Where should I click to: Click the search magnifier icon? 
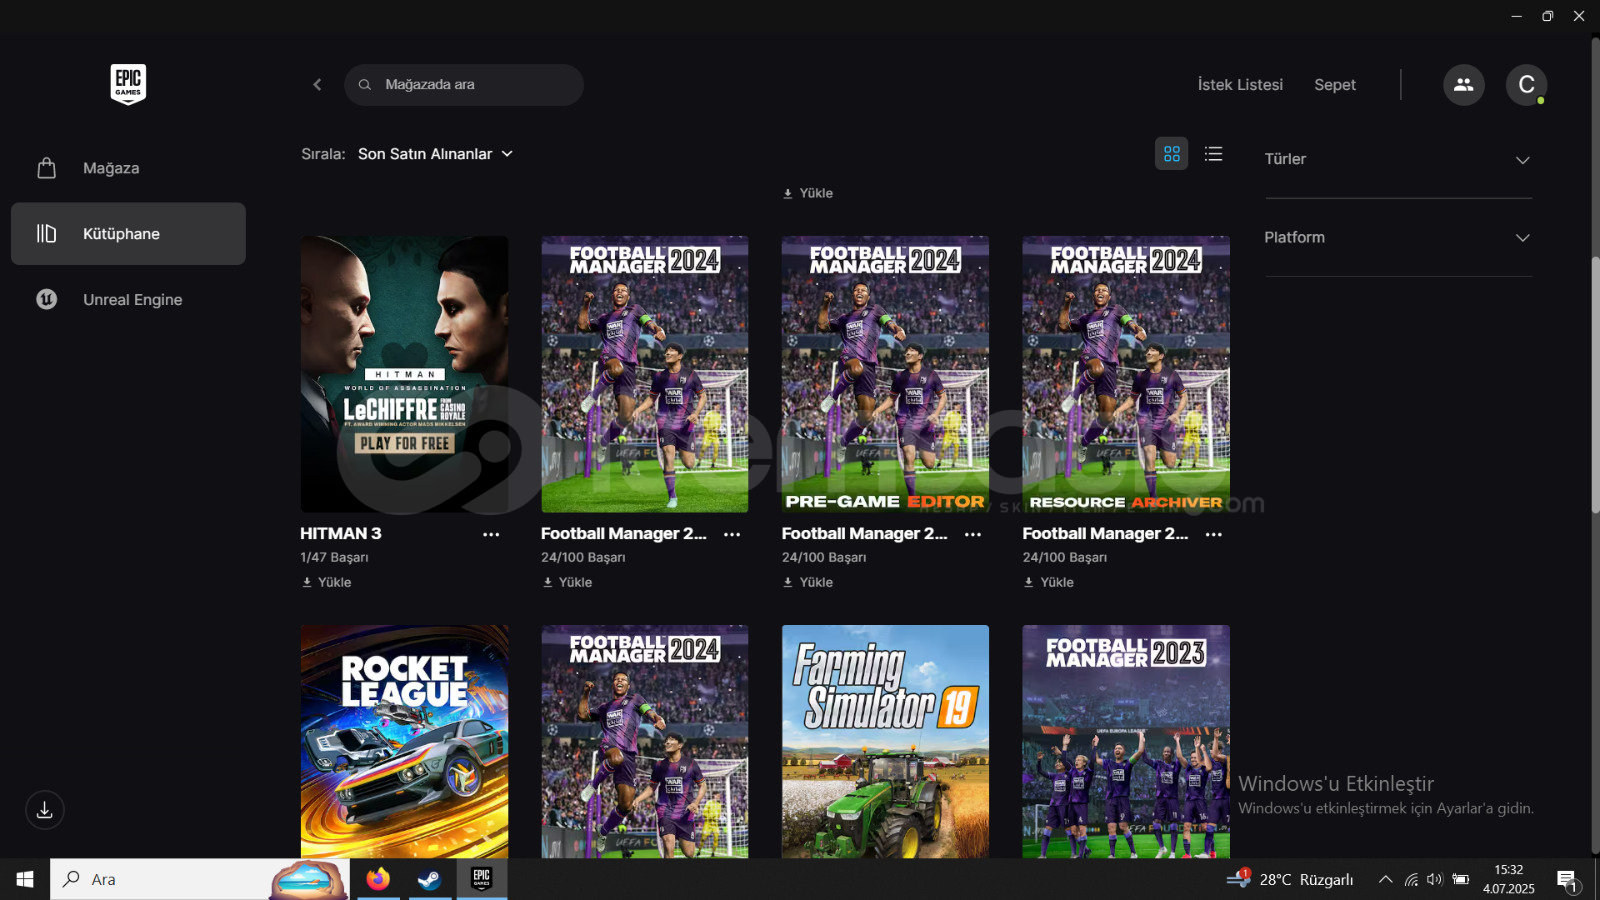click(x=365, y=85)
